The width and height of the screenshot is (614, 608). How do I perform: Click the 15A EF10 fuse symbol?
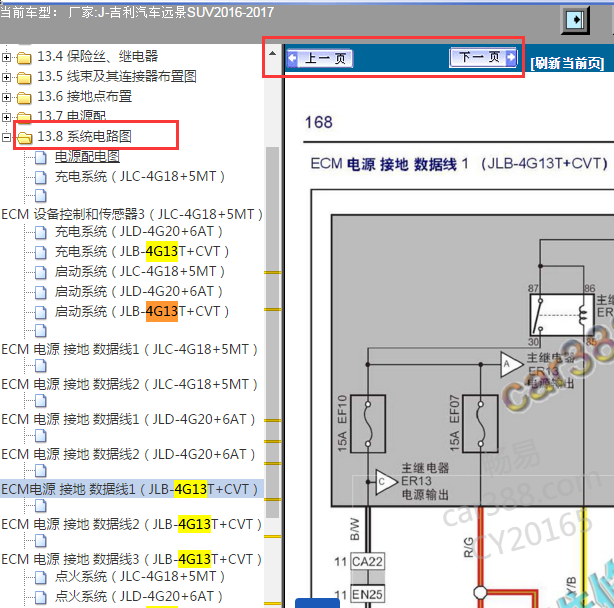click(368, 424)
